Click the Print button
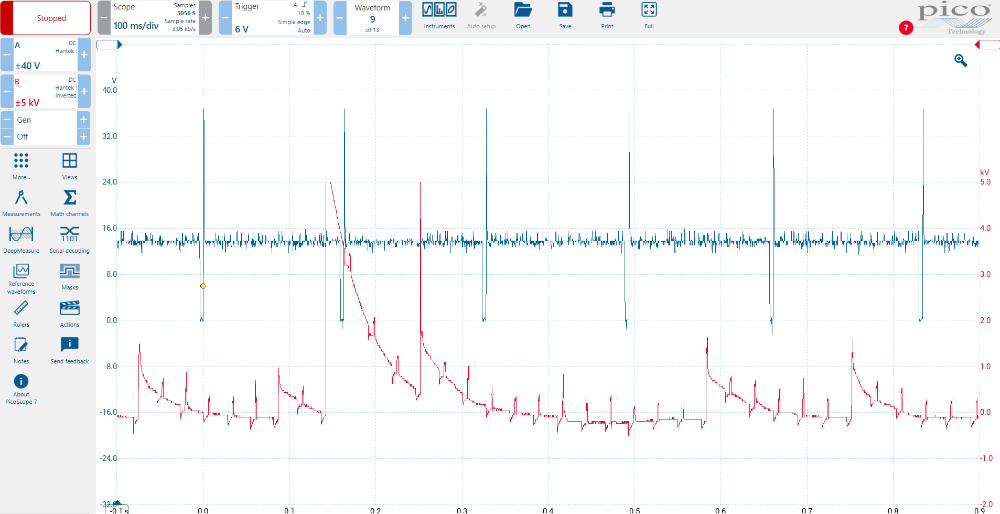The width and height of the screenshot is (1000, 514). pos(607,14)
